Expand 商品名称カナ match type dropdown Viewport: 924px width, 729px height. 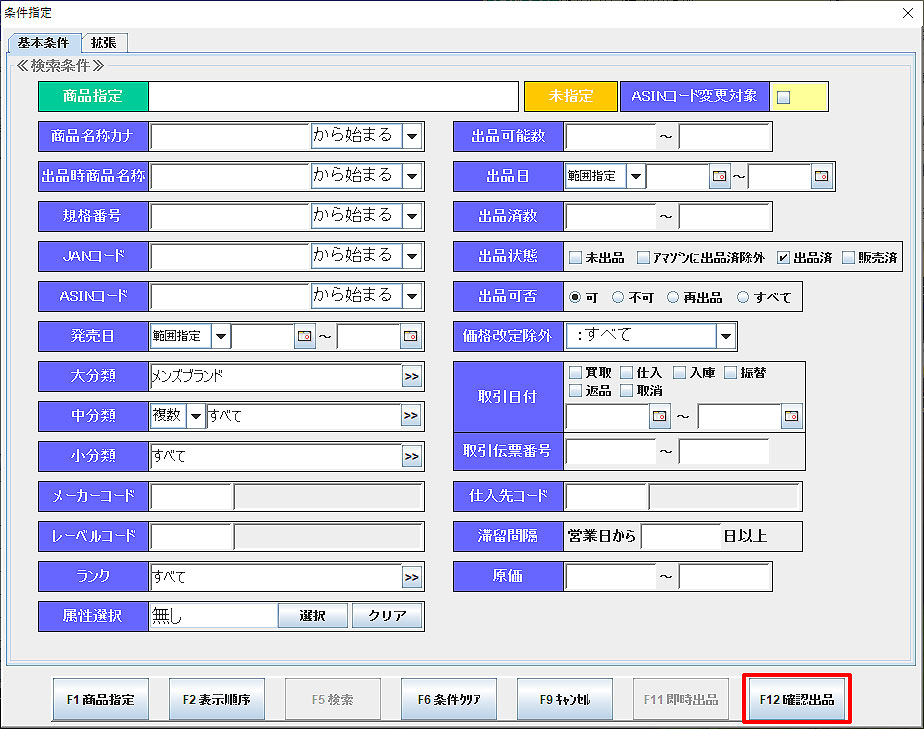412,136
